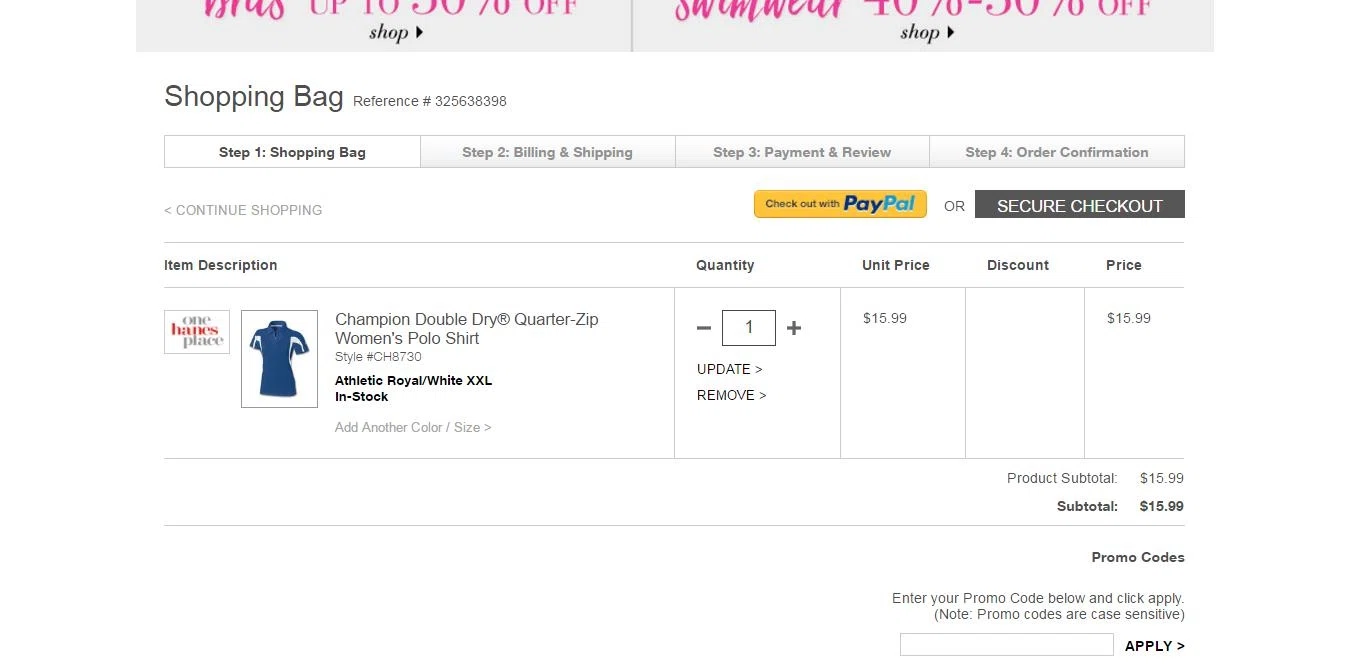Image resolution: width=1349 pixels, height=664 pixels.
Task: Click the Continue Shopping link
Action: coord(243,210)
